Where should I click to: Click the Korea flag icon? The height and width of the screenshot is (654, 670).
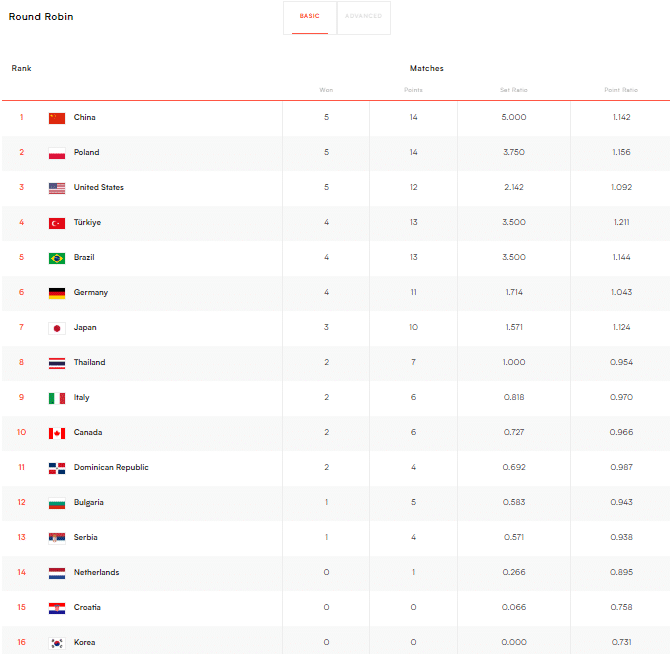(x=57, y=643)
